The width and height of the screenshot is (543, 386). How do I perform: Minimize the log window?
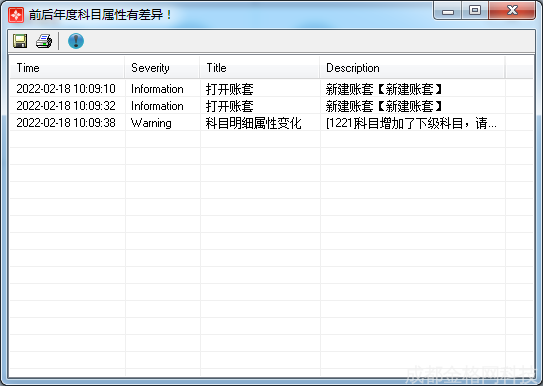pos(448,11)
